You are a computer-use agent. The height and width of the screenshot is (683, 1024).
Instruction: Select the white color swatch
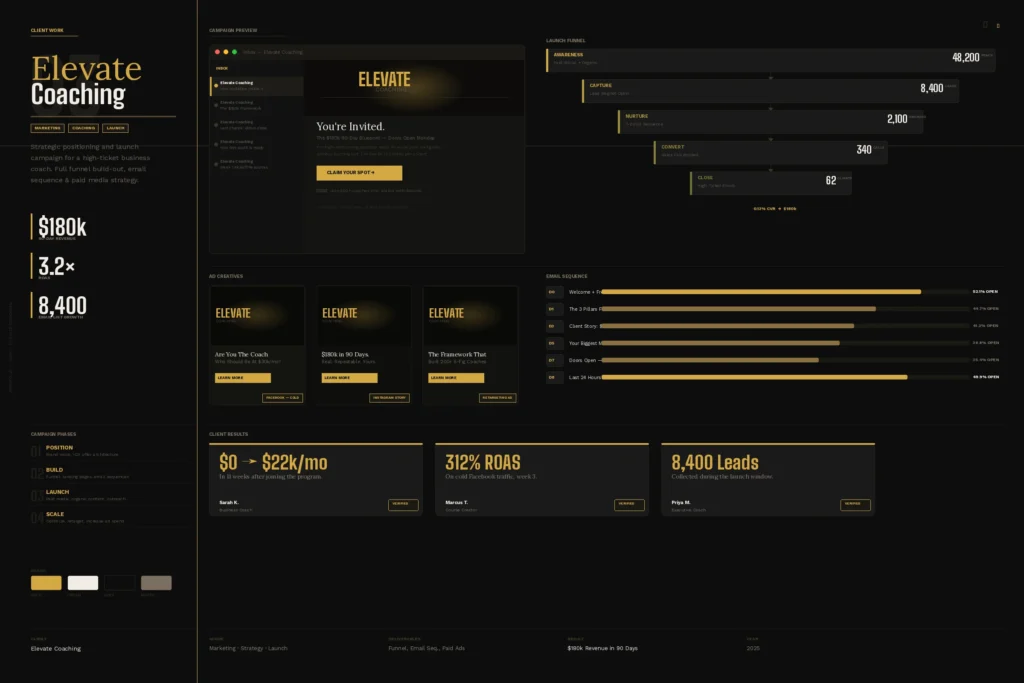click(83, 583)
